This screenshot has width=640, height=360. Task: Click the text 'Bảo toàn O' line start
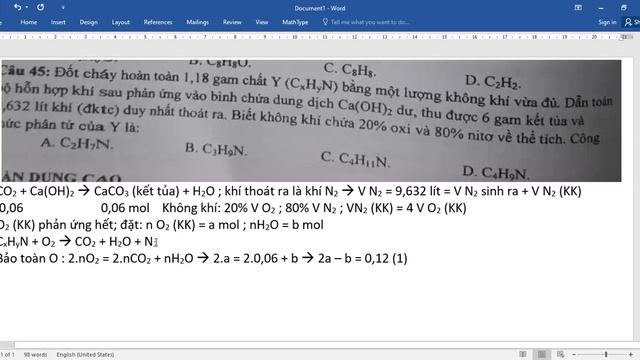pyautogui.click(x=29, y=258)
